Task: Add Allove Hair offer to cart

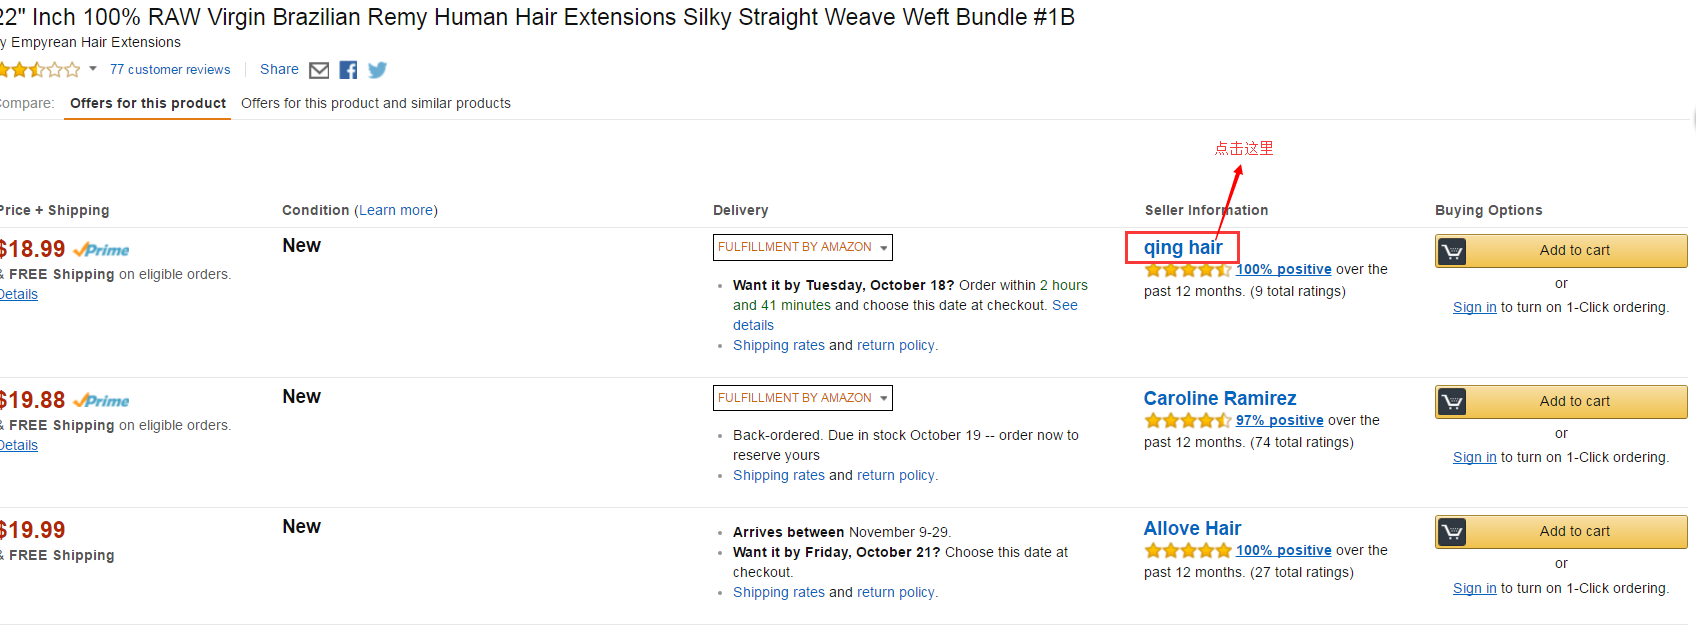Action: (1561, 532)
